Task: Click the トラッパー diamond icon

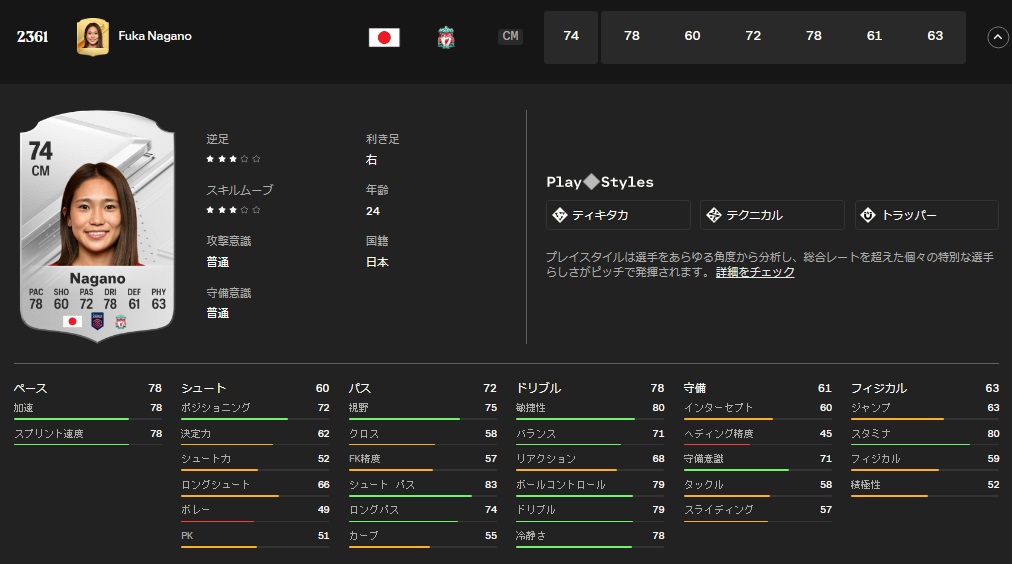Action: [868, 215]
